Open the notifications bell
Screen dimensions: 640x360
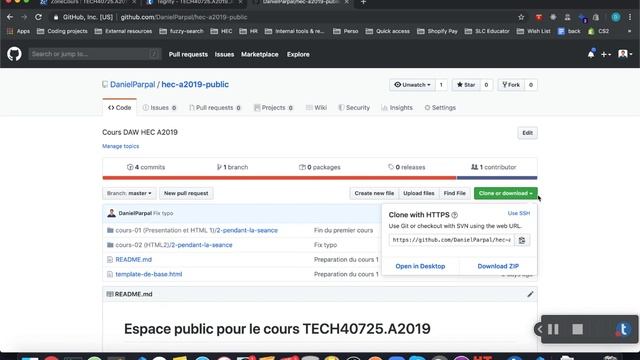click(x=591, y=54)
